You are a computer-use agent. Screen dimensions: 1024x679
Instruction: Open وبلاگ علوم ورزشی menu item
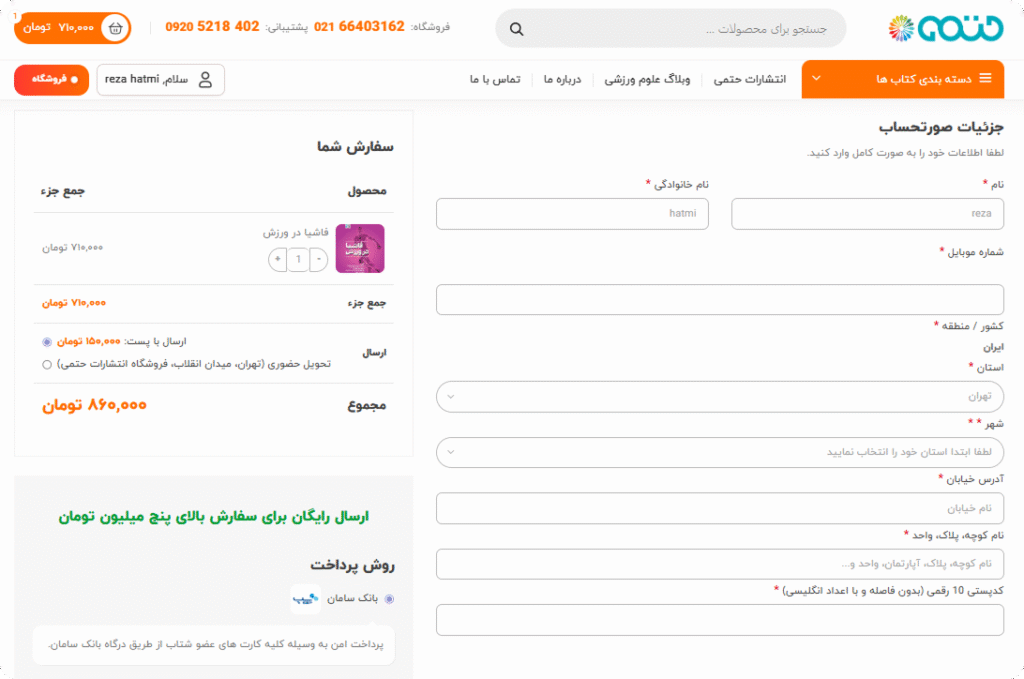pos(647,79)
